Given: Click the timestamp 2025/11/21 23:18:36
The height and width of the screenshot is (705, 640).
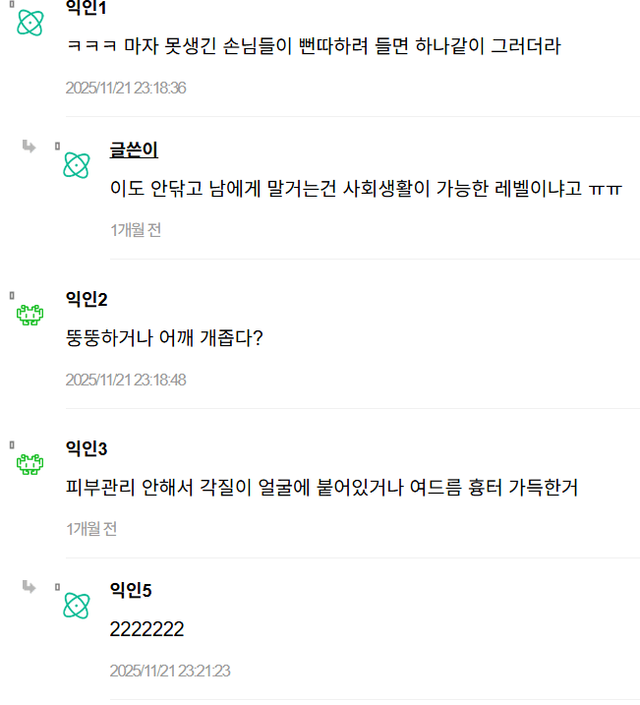Looking at the screenshot, I should click(126, 88).
